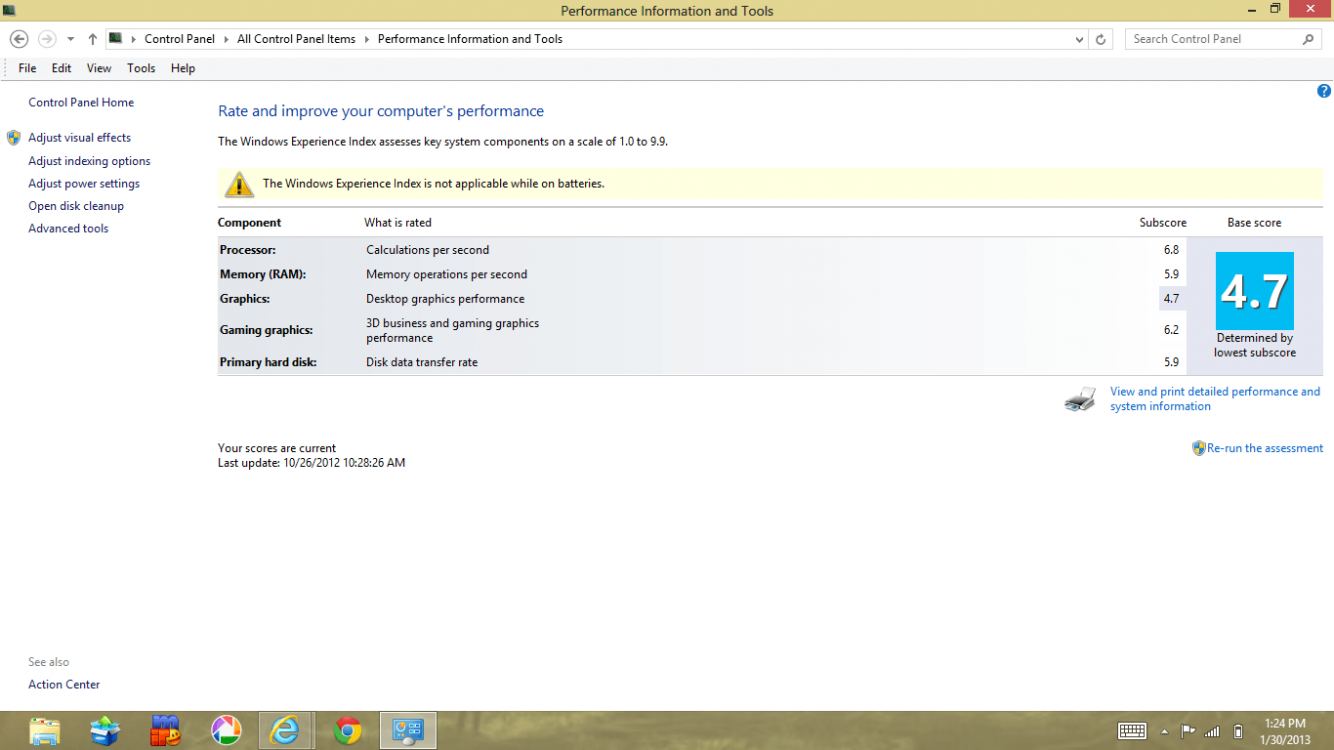
Task: Open the colorful books app on the taskbar
Action: (165, 731)
